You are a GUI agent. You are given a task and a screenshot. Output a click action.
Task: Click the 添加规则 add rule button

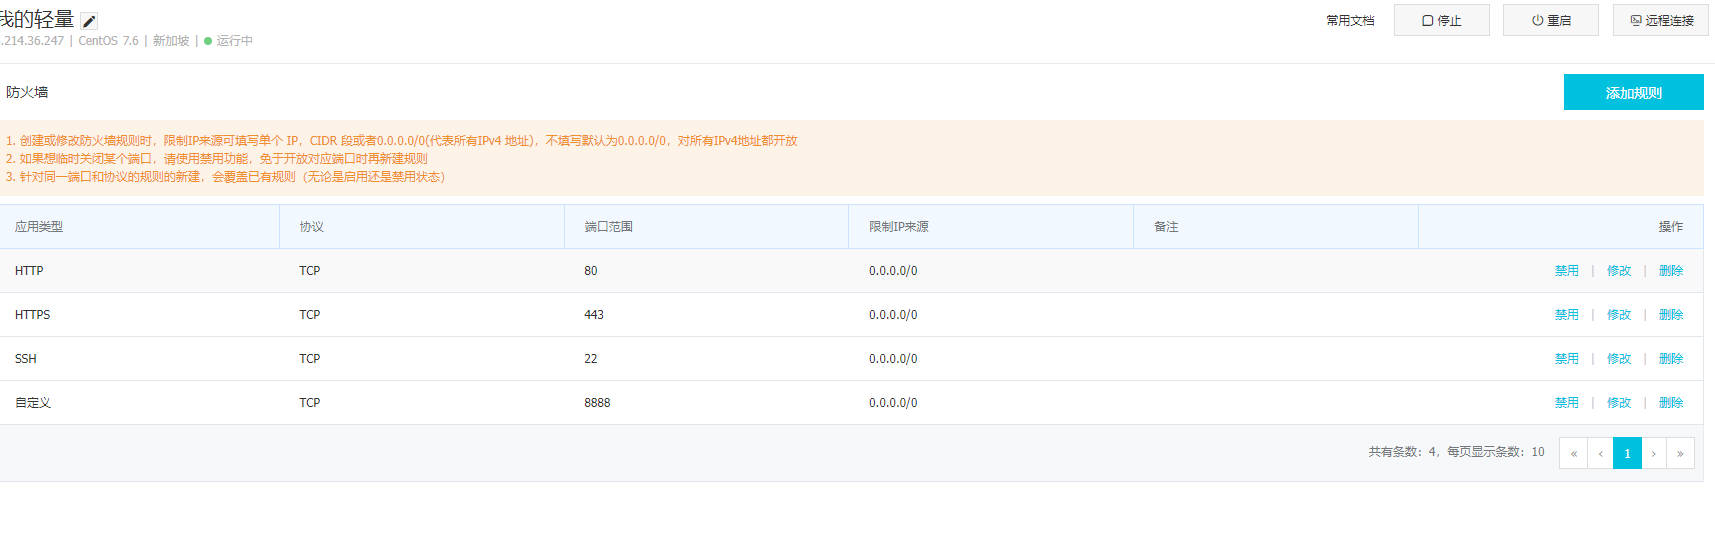pyautogui.click(x=1633, y=92)
